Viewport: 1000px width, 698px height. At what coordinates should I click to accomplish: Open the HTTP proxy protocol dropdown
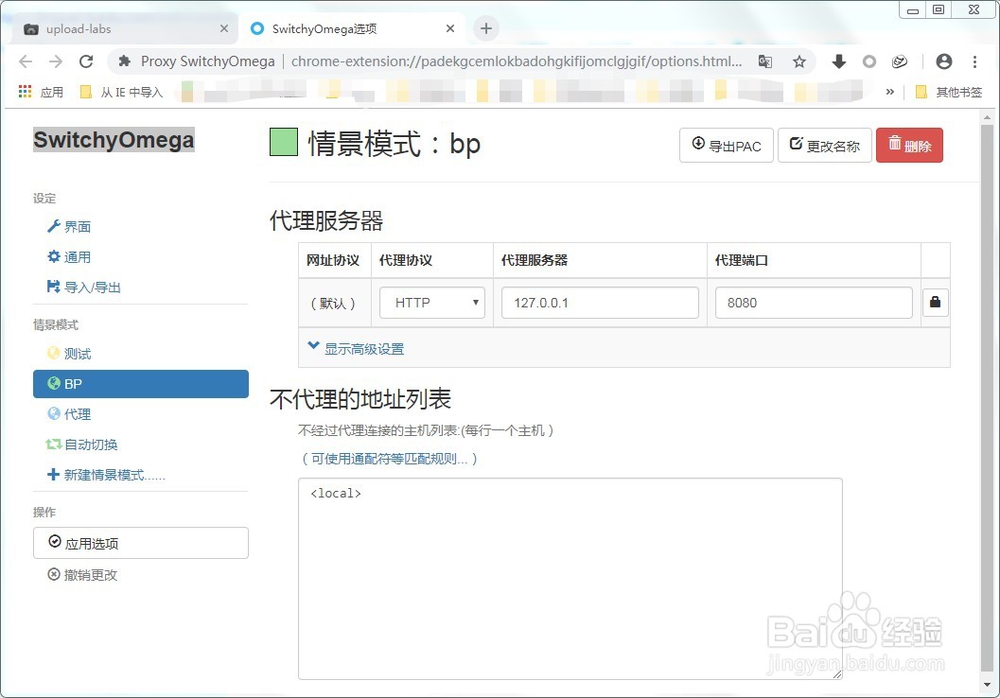coord(432,302)
